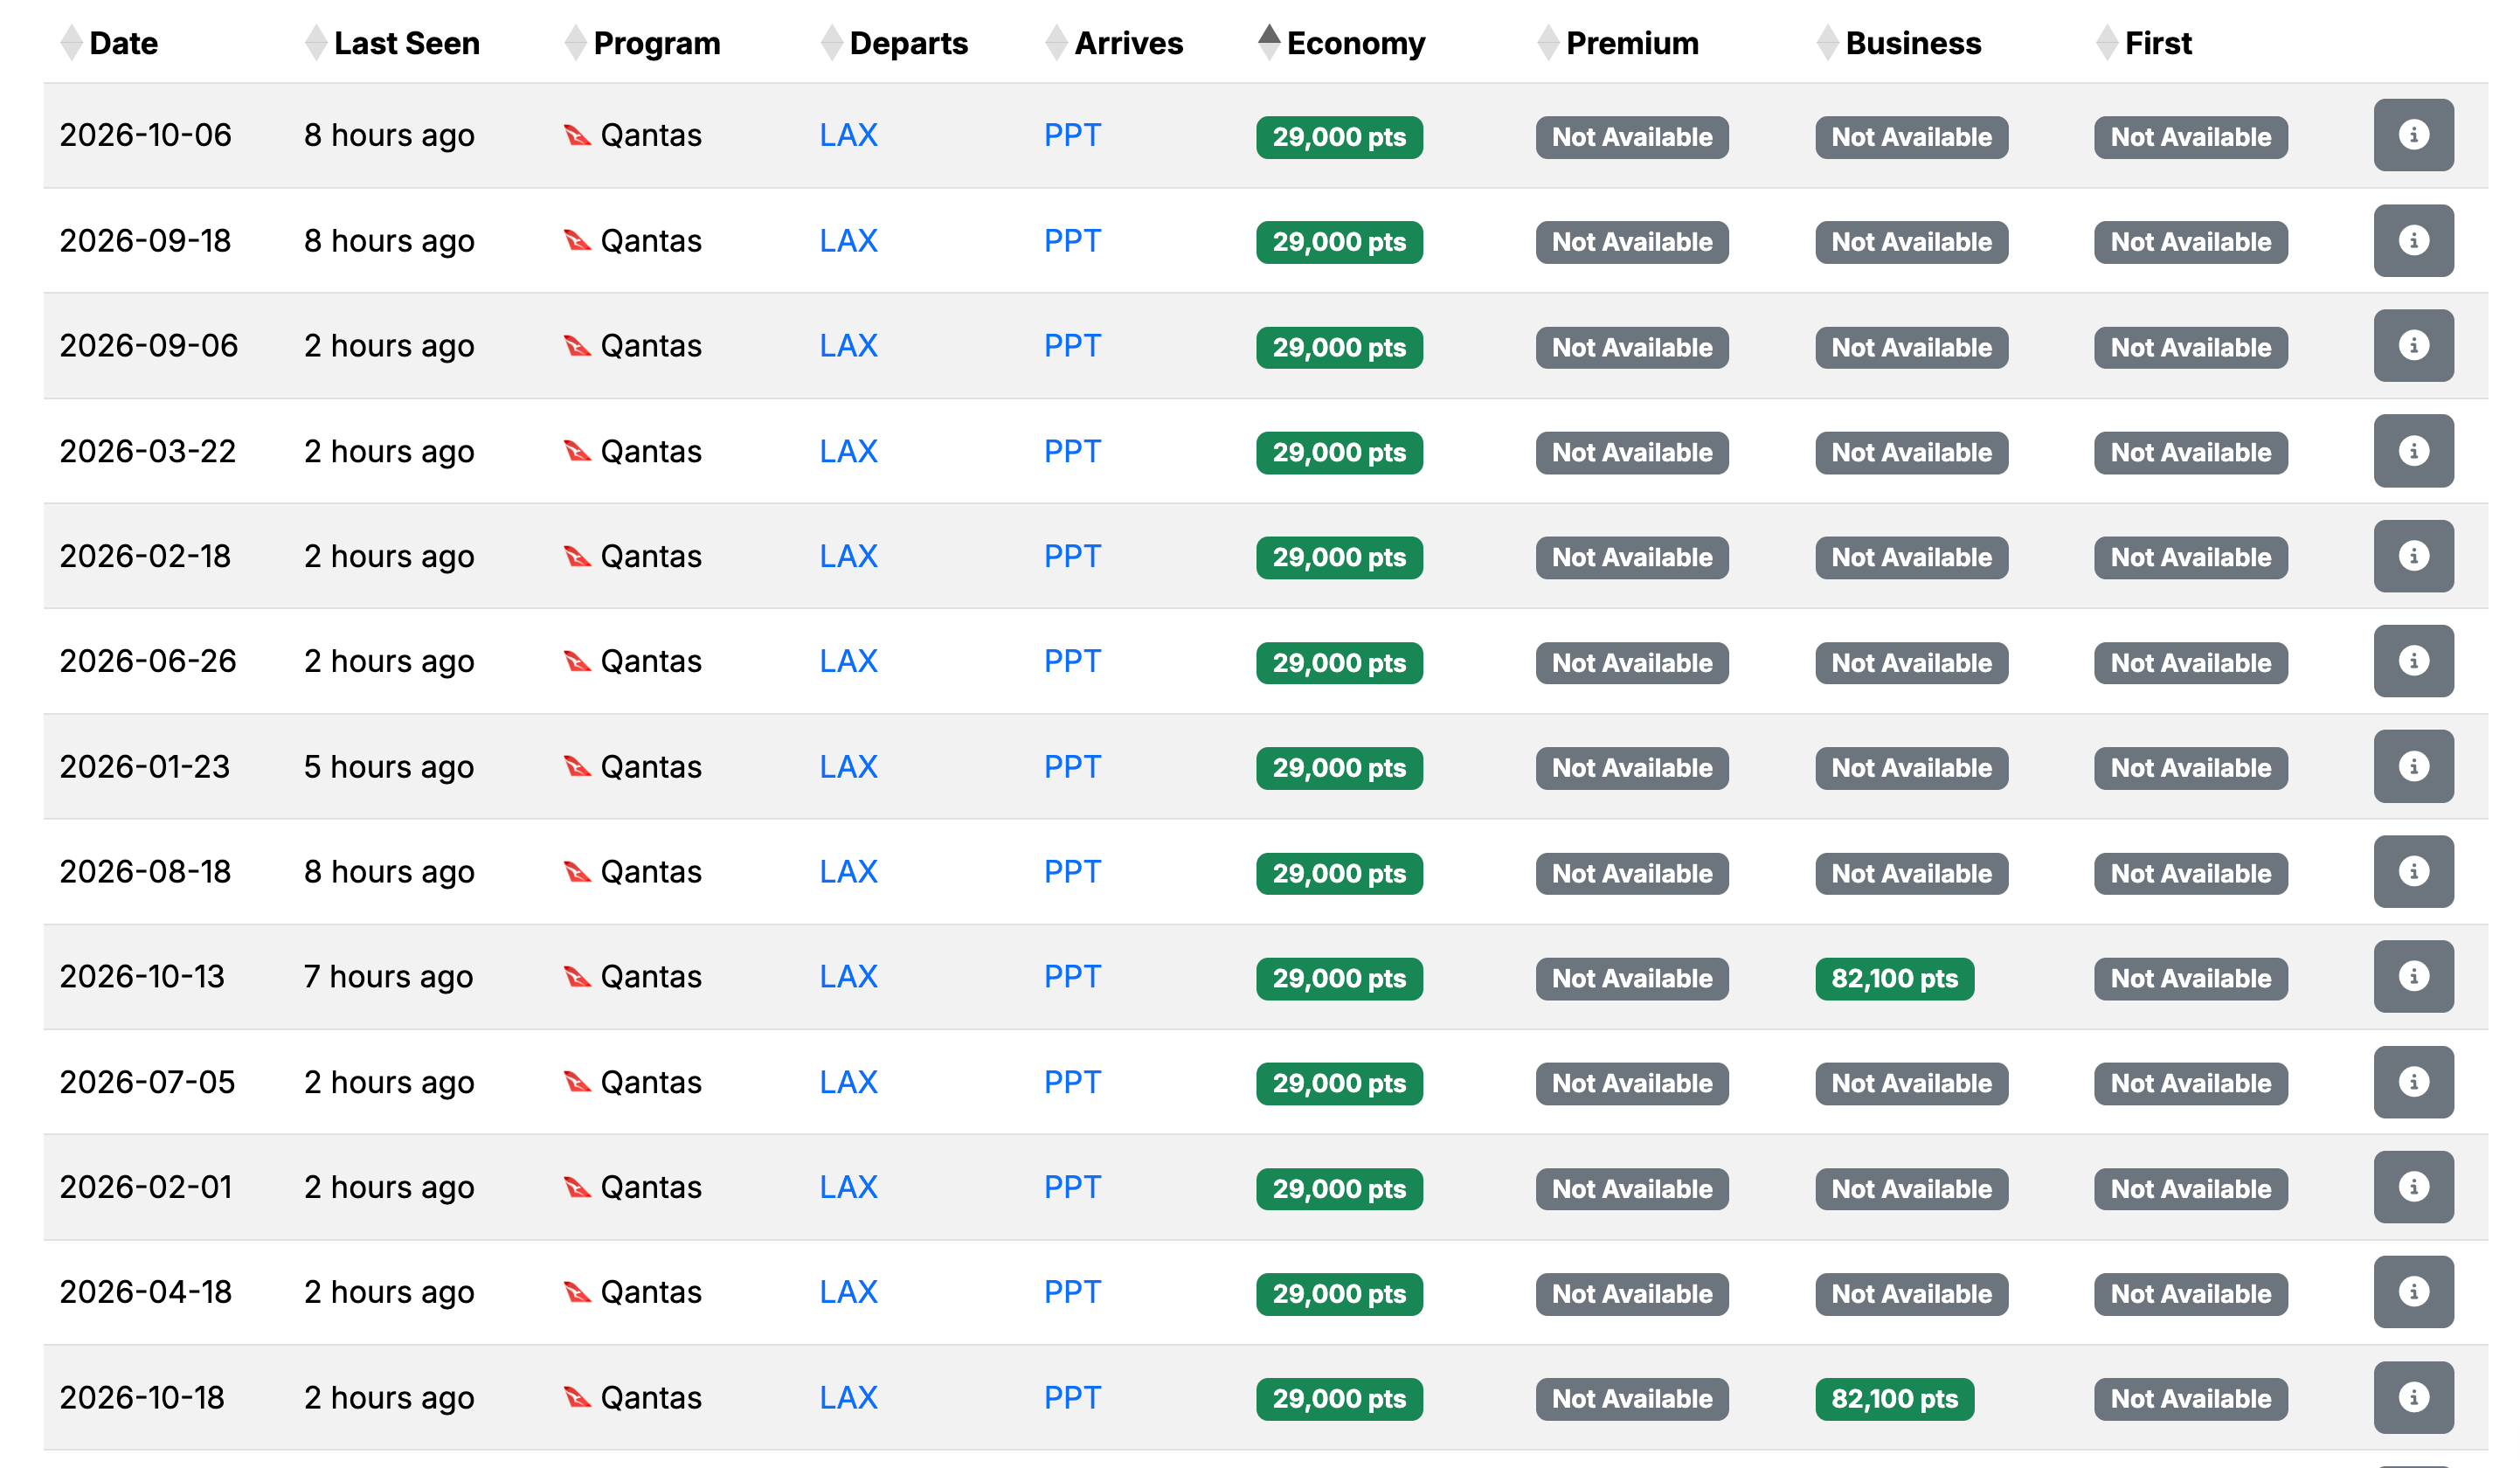Click 82,100 pts badge for 2026-10-18
Image resolution: width=2520 pixels, height=1468 pixels.
pos(1894,1399)
